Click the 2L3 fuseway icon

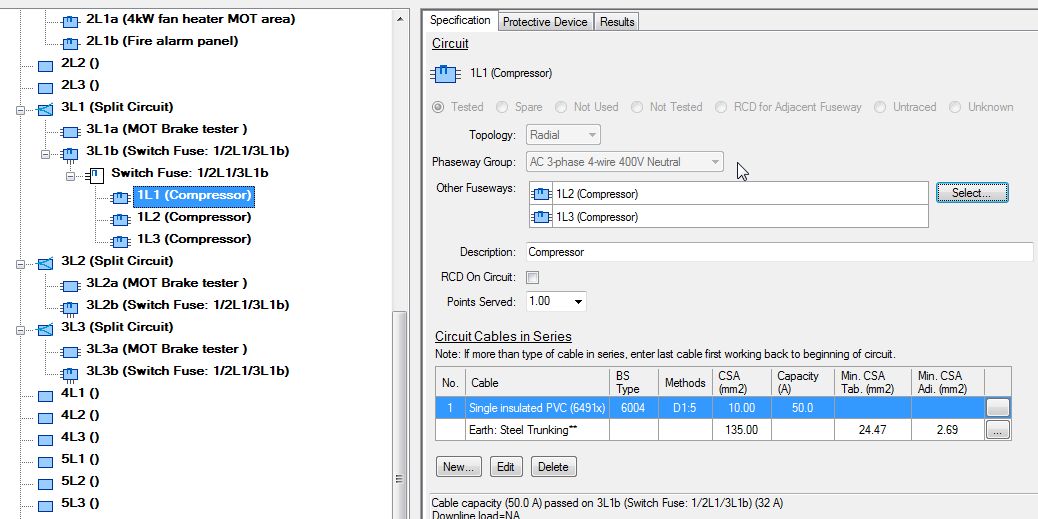tap(45, 88)
